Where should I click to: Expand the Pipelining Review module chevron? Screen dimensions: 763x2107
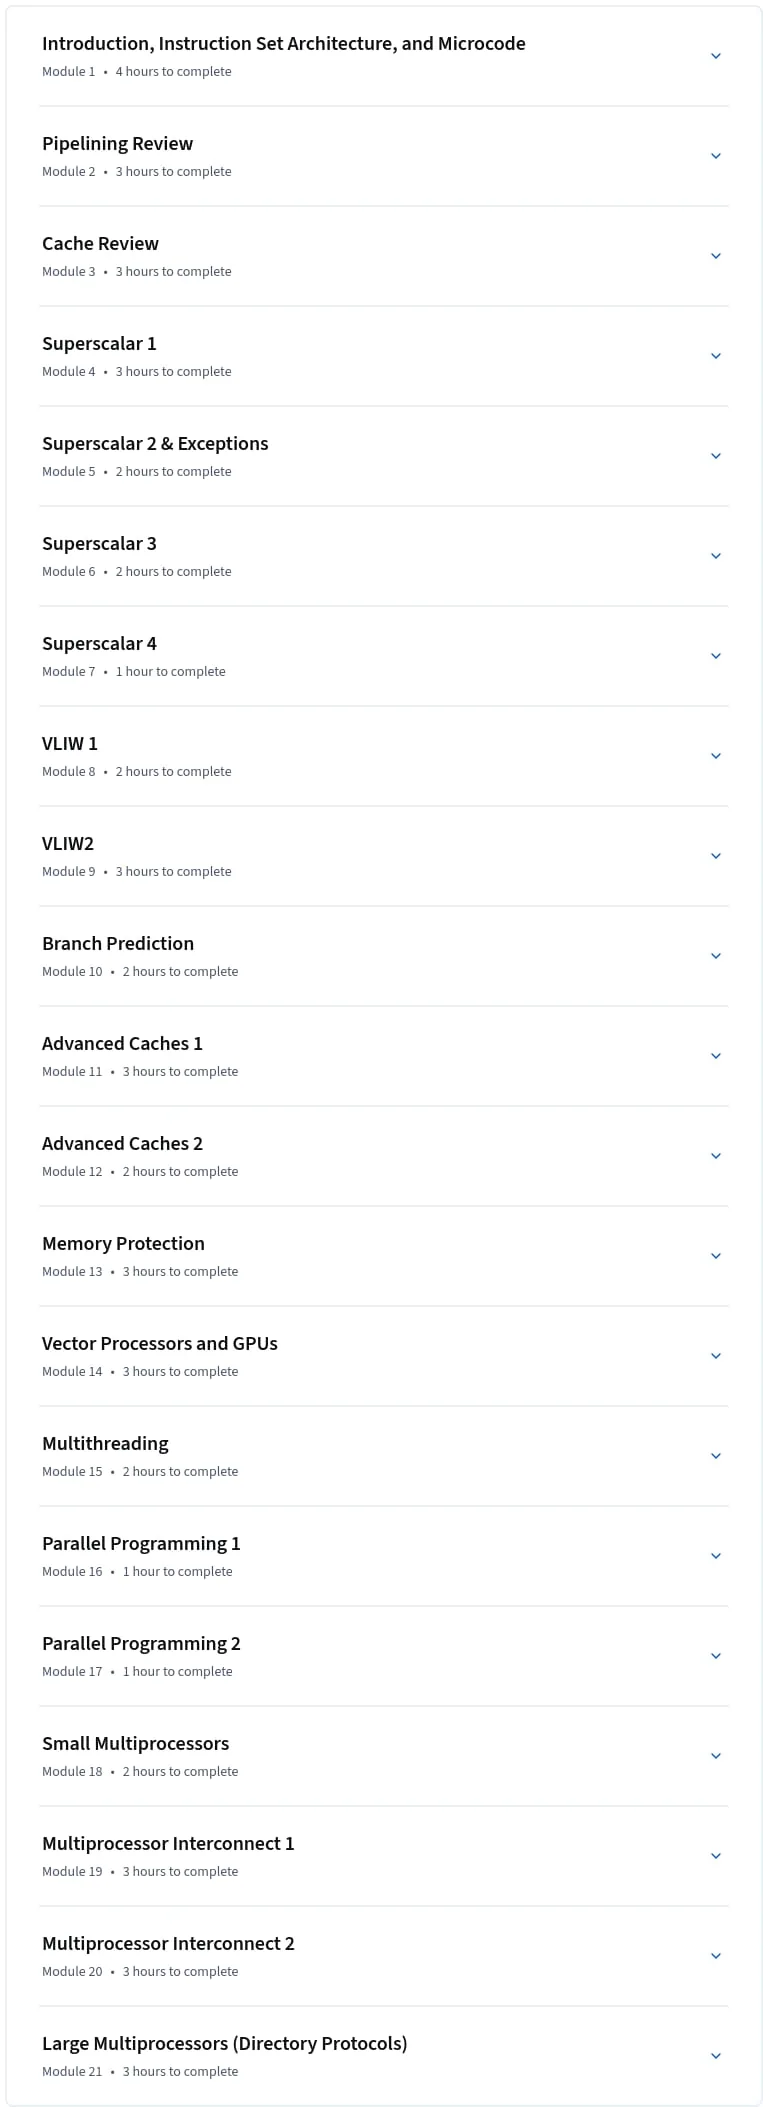pyautogui.click(x=716, y=156)
